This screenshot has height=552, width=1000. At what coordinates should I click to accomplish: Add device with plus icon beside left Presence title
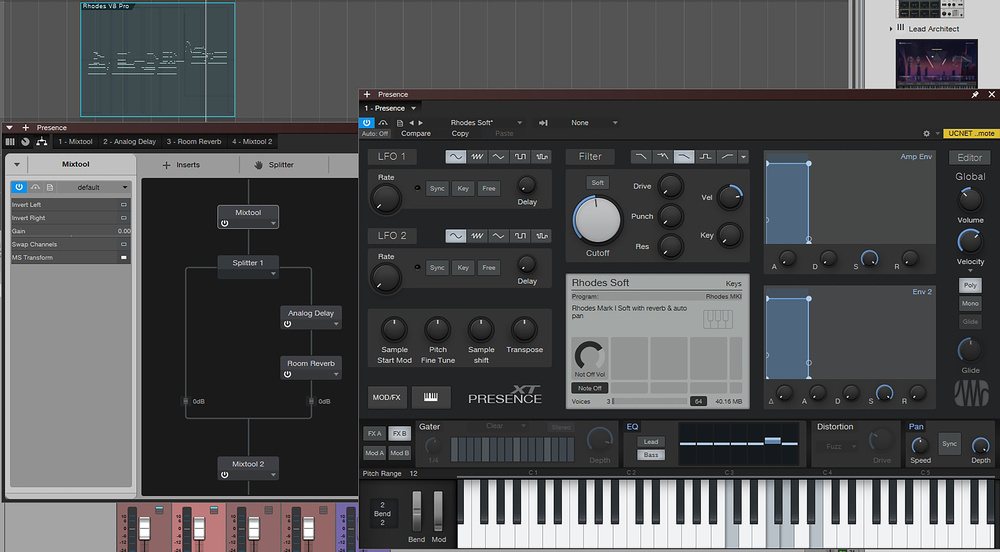click(x=26, y=127)
